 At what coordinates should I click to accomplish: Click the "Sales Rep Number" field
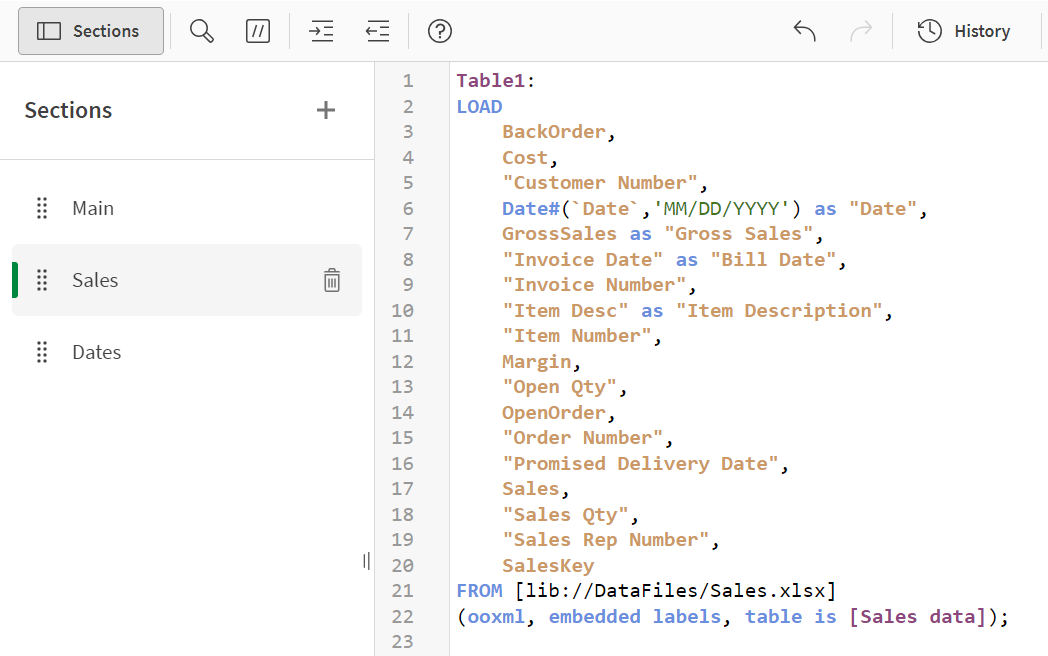[606, 540]
